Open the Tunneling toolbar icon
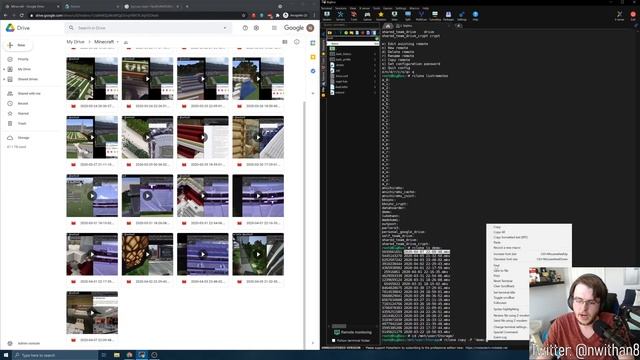The image size is (640, 360). (x=435, y=15)
